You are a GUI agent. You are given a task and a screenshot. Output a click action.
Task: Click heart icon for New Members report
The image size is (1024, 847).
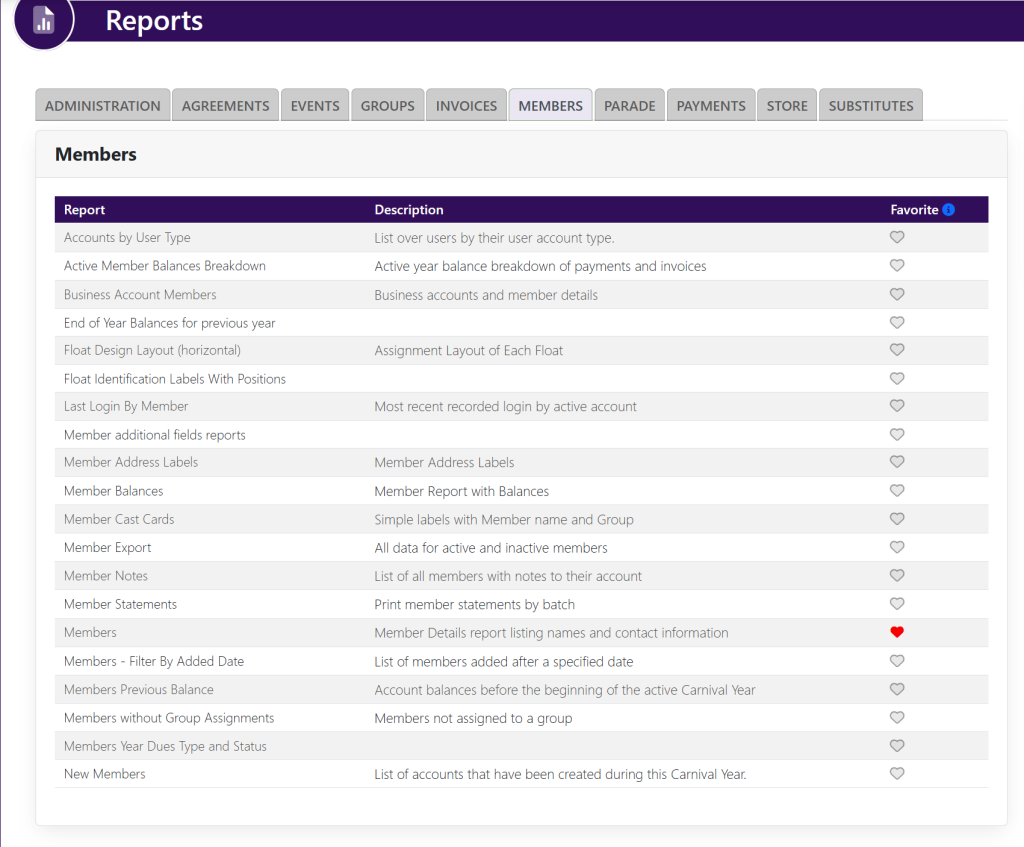(897, 774)
